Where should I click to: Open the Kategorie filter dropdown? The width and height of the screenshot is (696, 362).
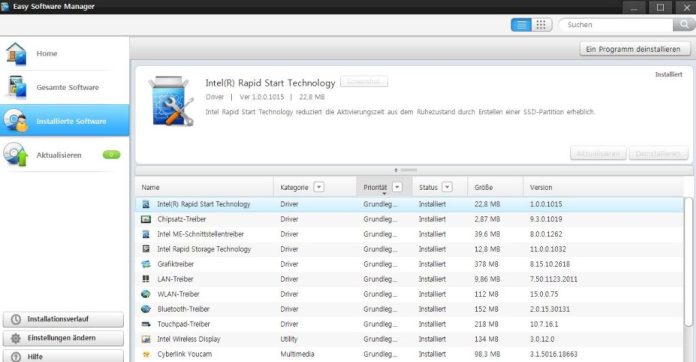point(319,187)
